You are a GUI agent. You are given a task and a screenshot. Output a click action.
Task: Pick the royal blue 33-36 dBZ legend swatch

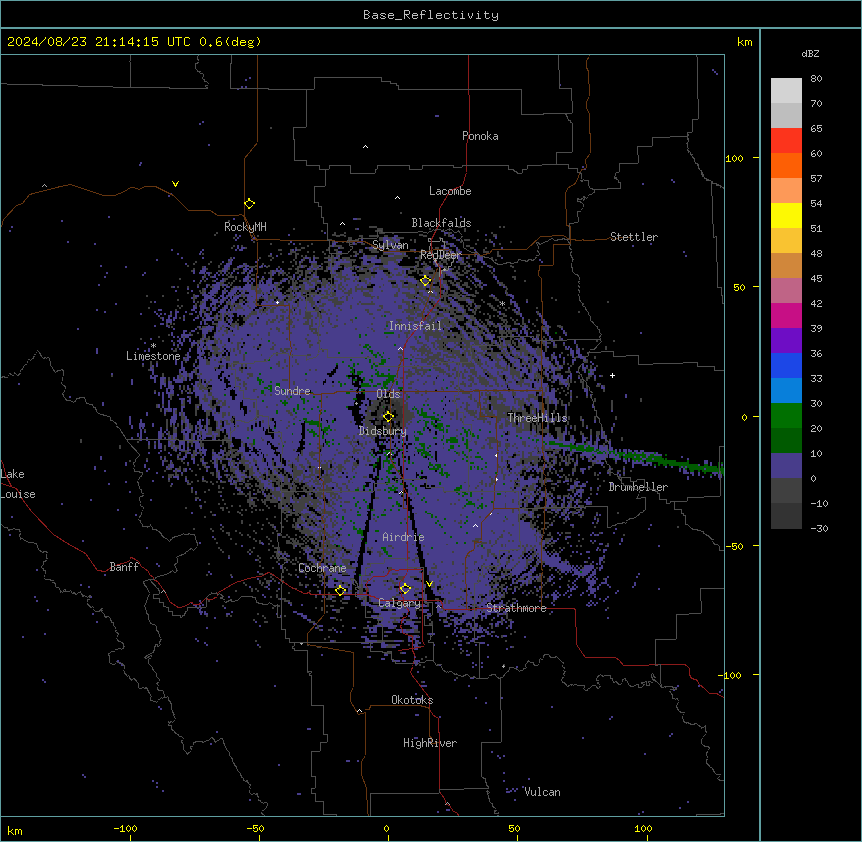786,365
